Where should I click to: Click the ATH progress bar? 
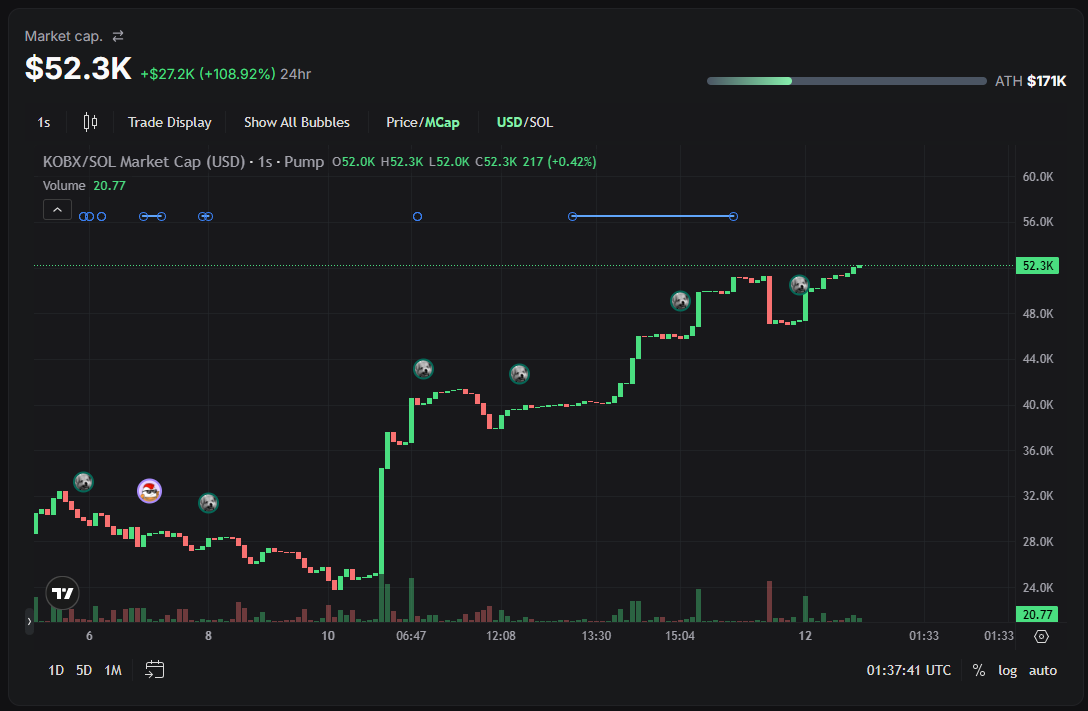tap(847, 81)
